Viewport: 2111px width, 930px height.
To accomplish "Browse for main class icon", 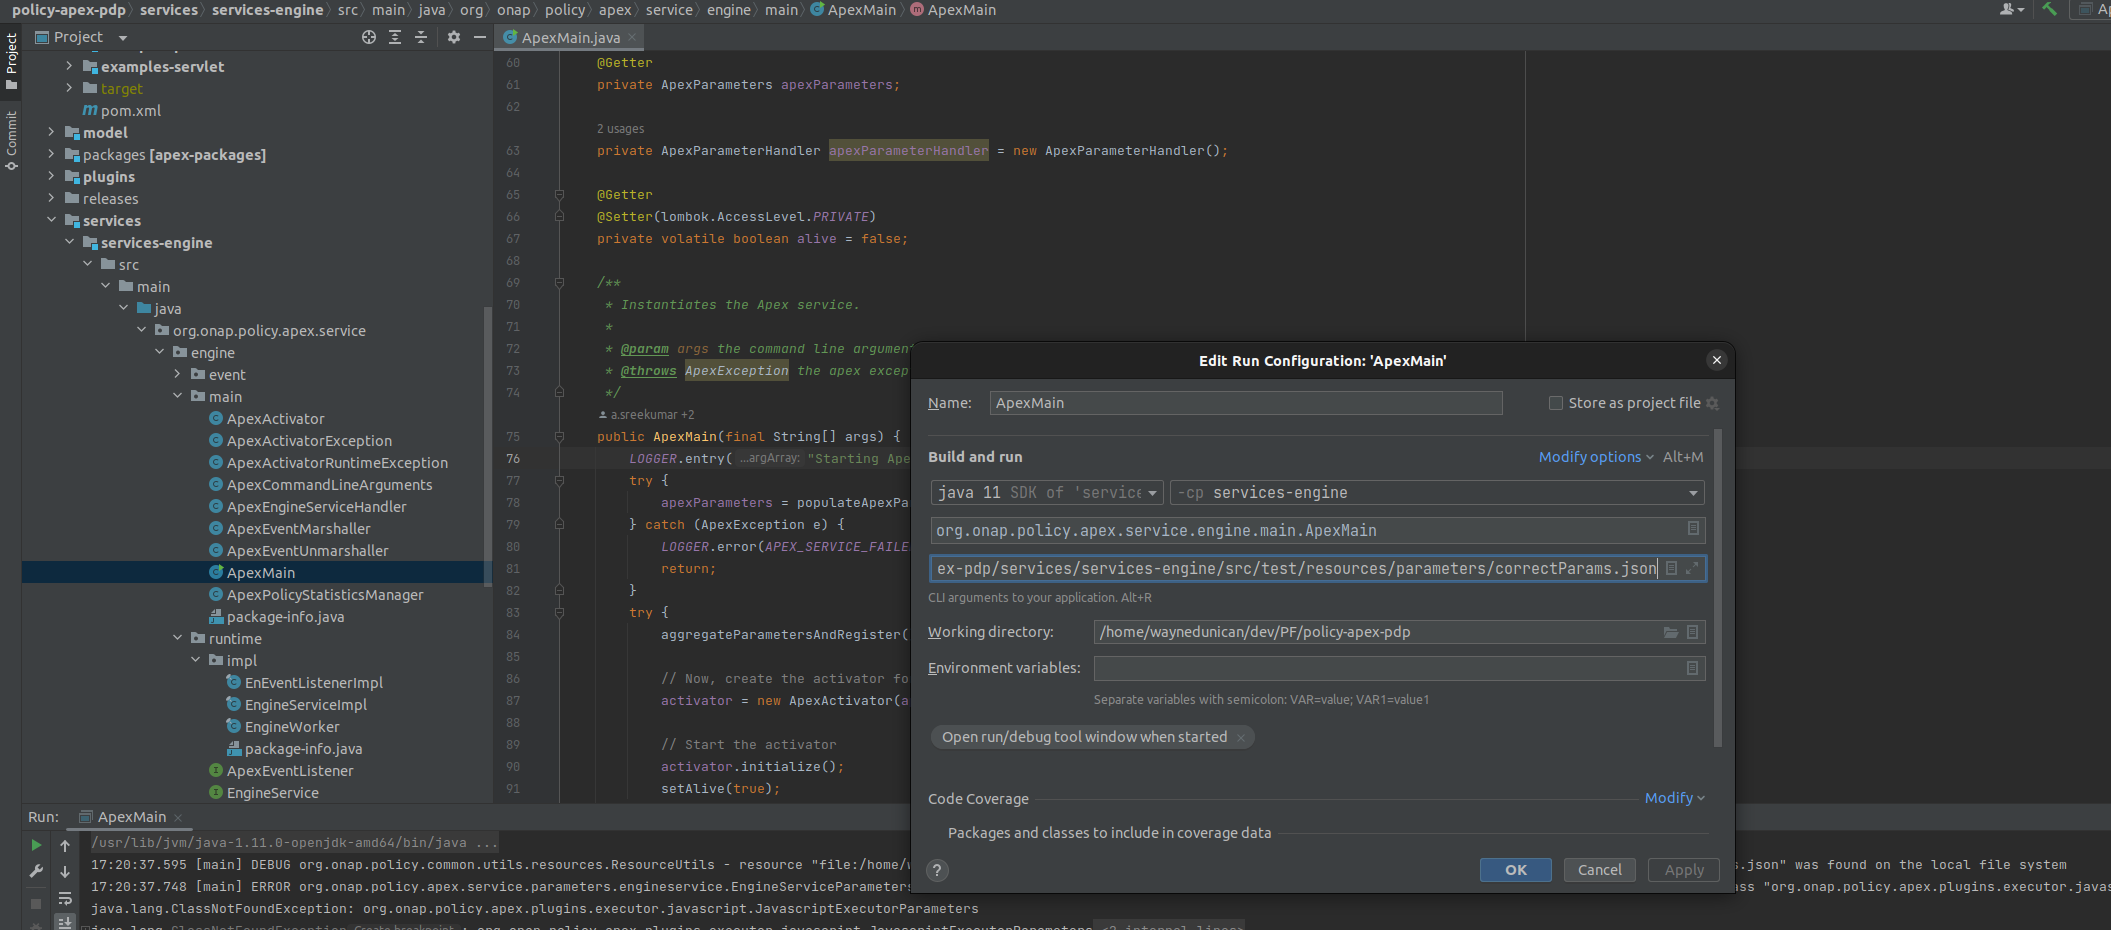I will pyautogui.click(x=1693, y=528).
